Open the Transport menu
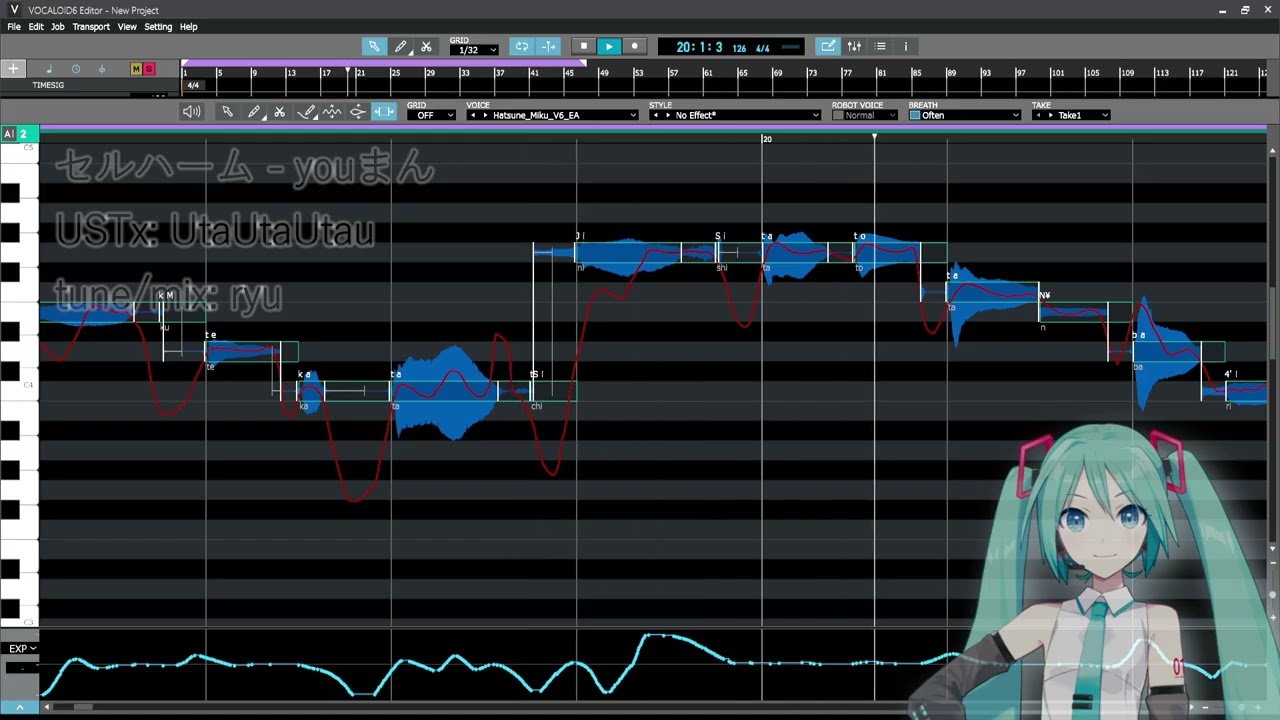Screen dimensions: 1280x720 pos(91,27)
